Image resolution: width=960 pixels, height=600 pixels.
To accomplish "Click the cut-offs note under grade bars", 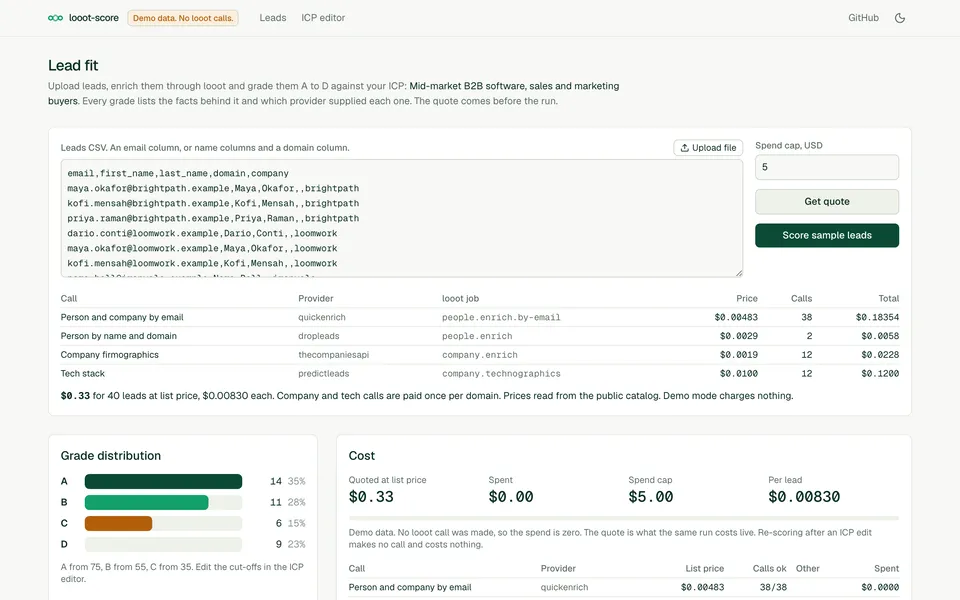I will pyautogui.click(x=182, y=572).
